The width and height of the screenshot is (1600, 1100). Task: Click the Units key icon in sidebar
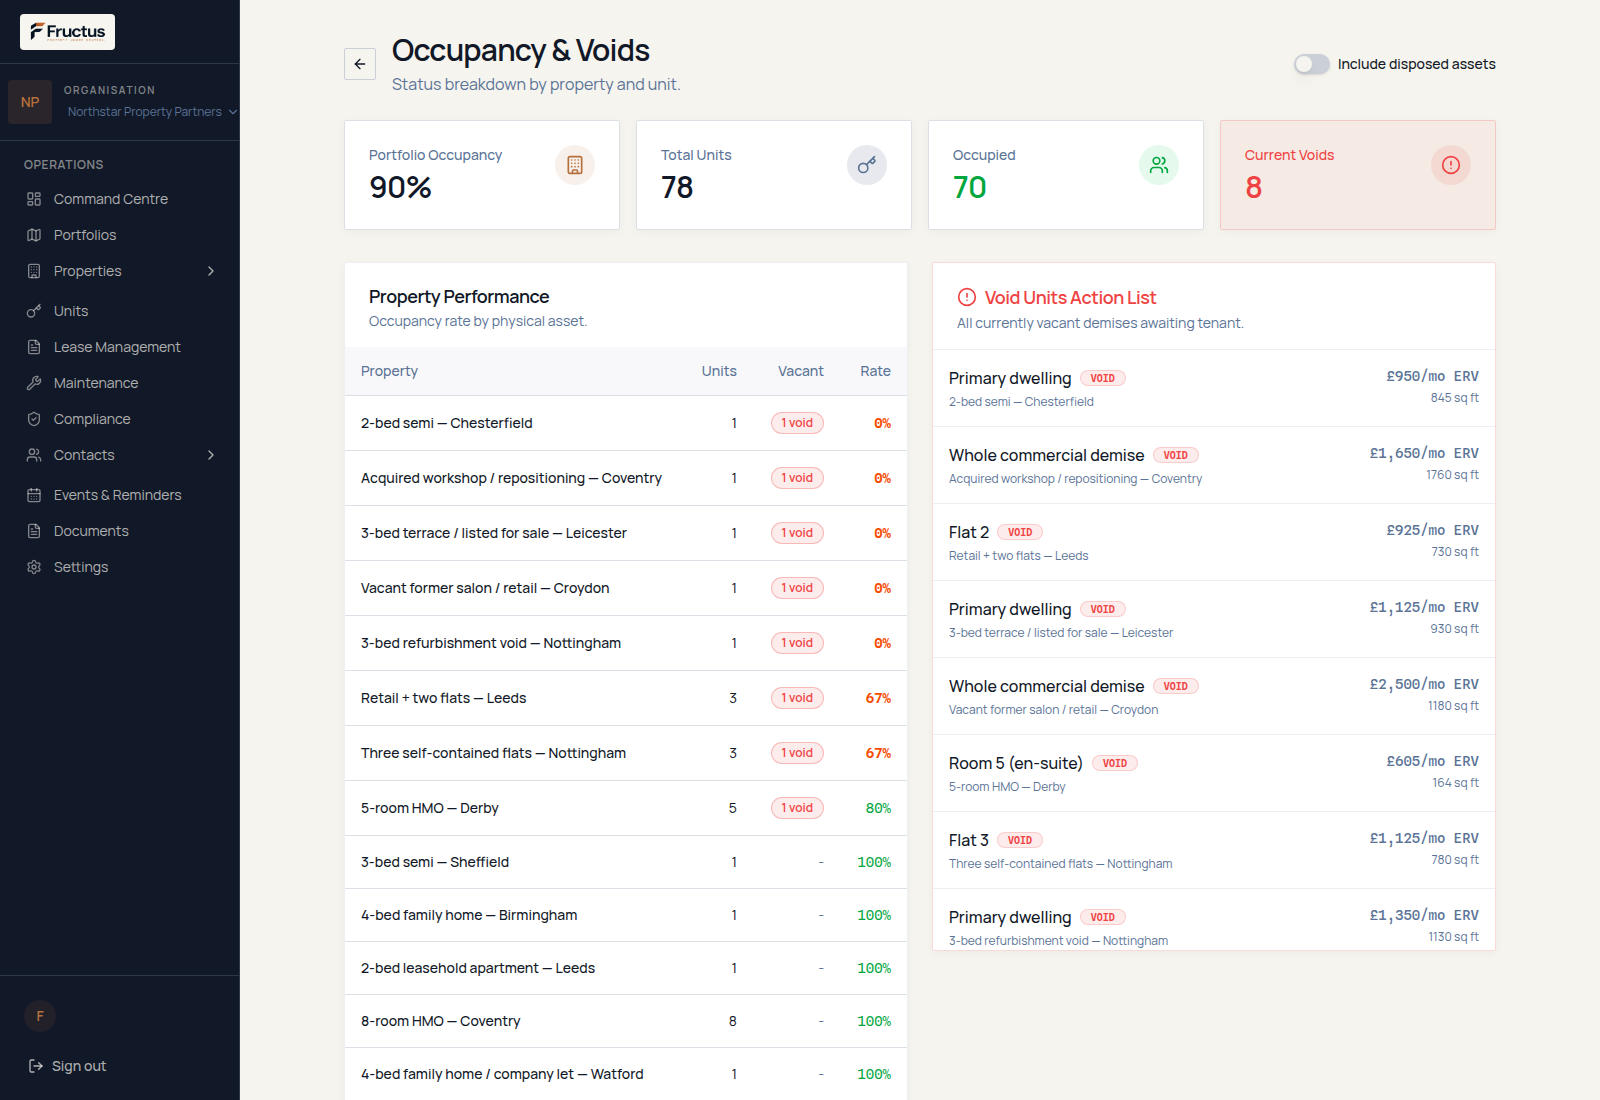pyautogui.click(x=34, y=311)
